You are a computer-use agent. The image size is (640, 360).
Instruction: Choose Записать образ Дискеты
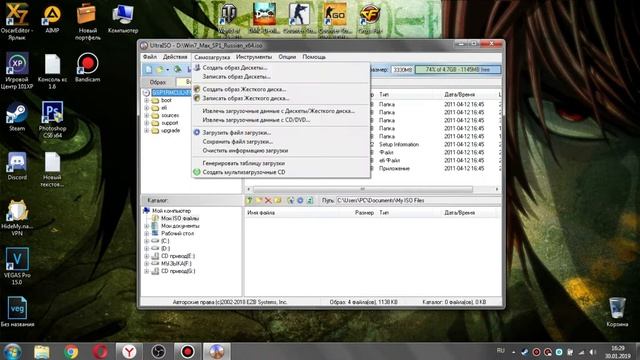[x=281, y=77]
